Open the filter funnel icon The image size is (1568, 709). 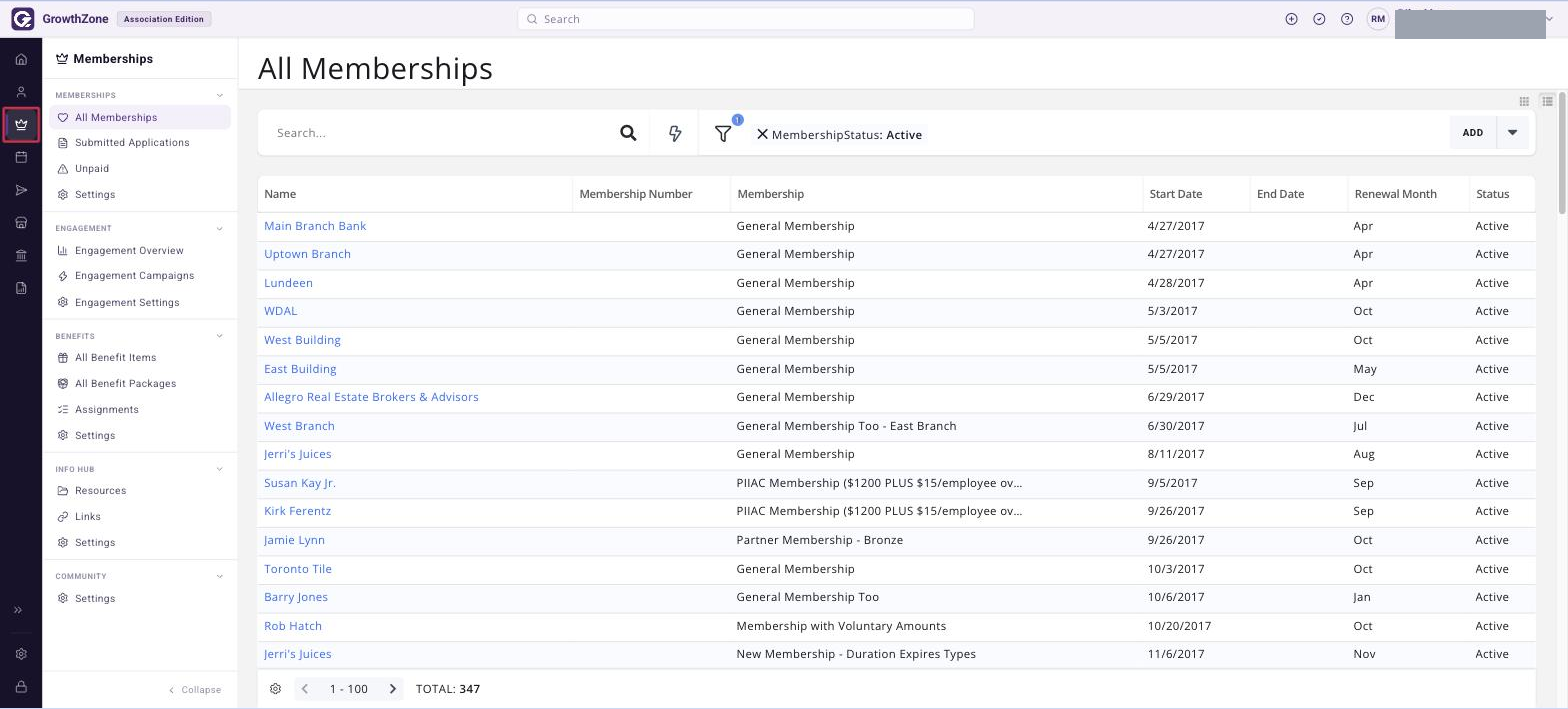pyautogui.click(x=723, y=133)
